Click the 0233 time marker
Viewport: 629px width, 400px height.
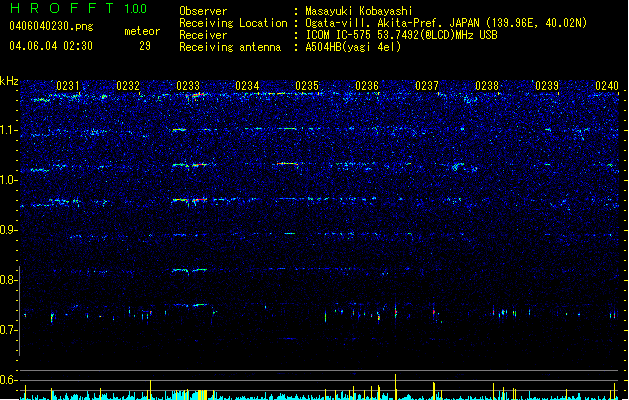[188, 85]
